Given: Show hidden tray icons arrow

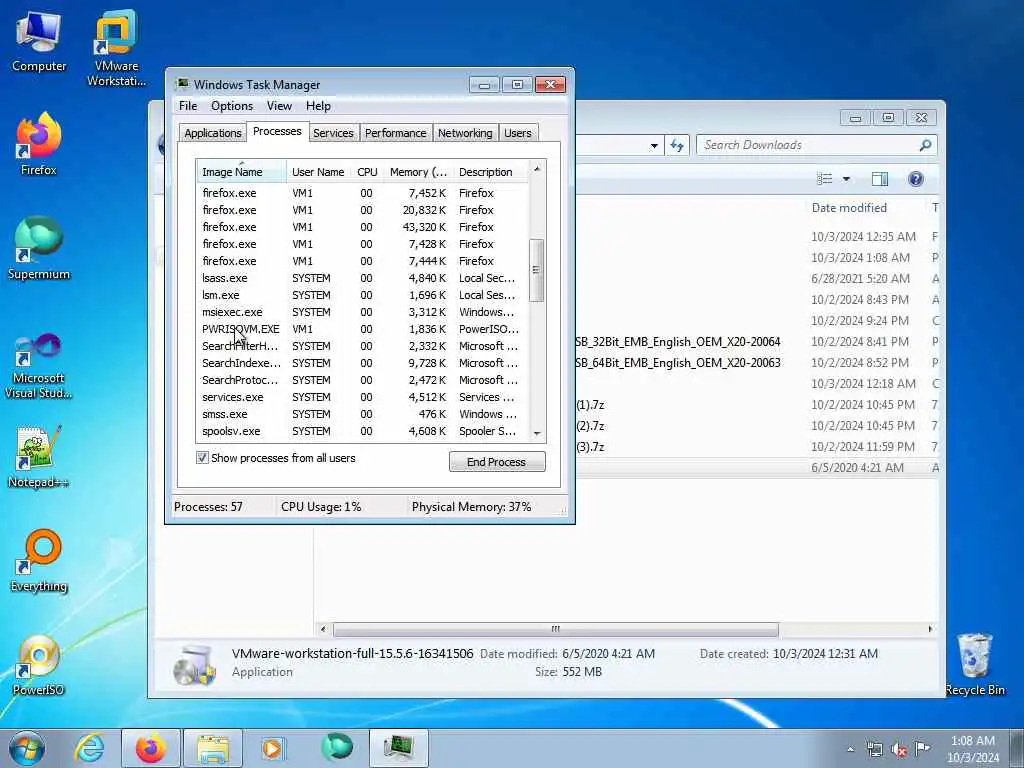Looking at the screenshot, I should [850, 750].
